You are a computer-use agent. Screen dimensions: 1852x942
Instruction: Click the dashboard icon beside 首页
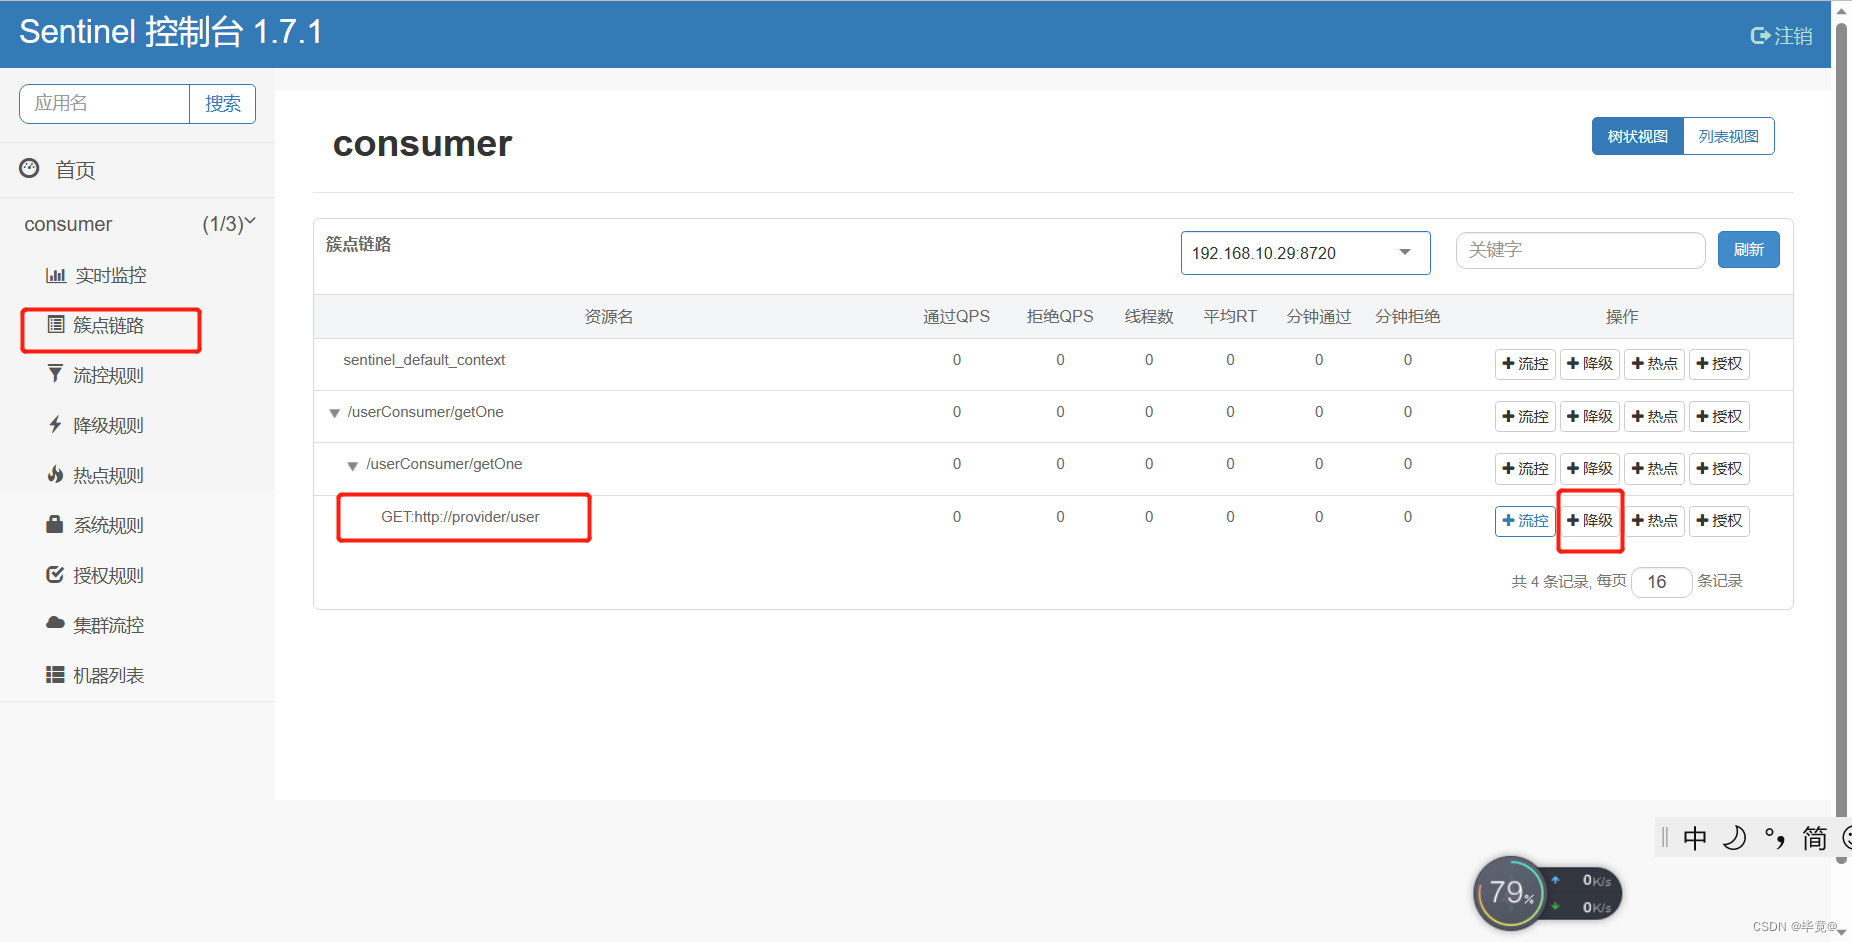click(29, 168)
